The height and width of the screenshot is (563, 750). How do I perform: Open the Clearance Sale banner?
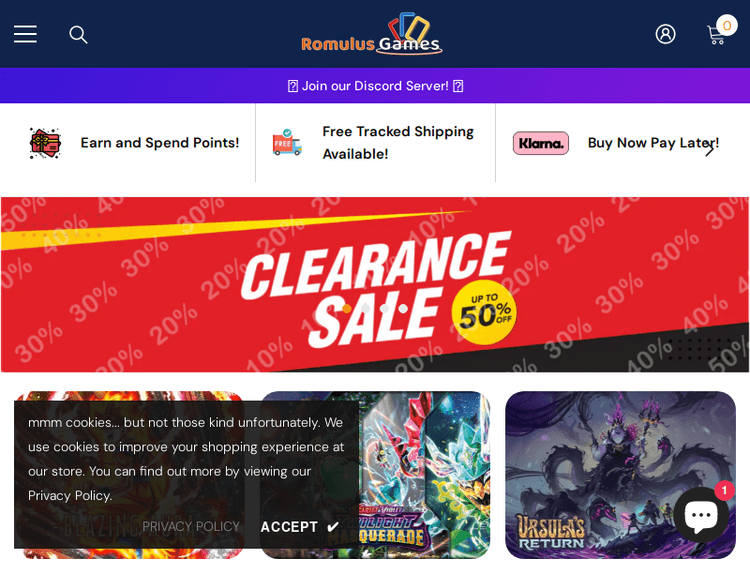click(375, 285)
